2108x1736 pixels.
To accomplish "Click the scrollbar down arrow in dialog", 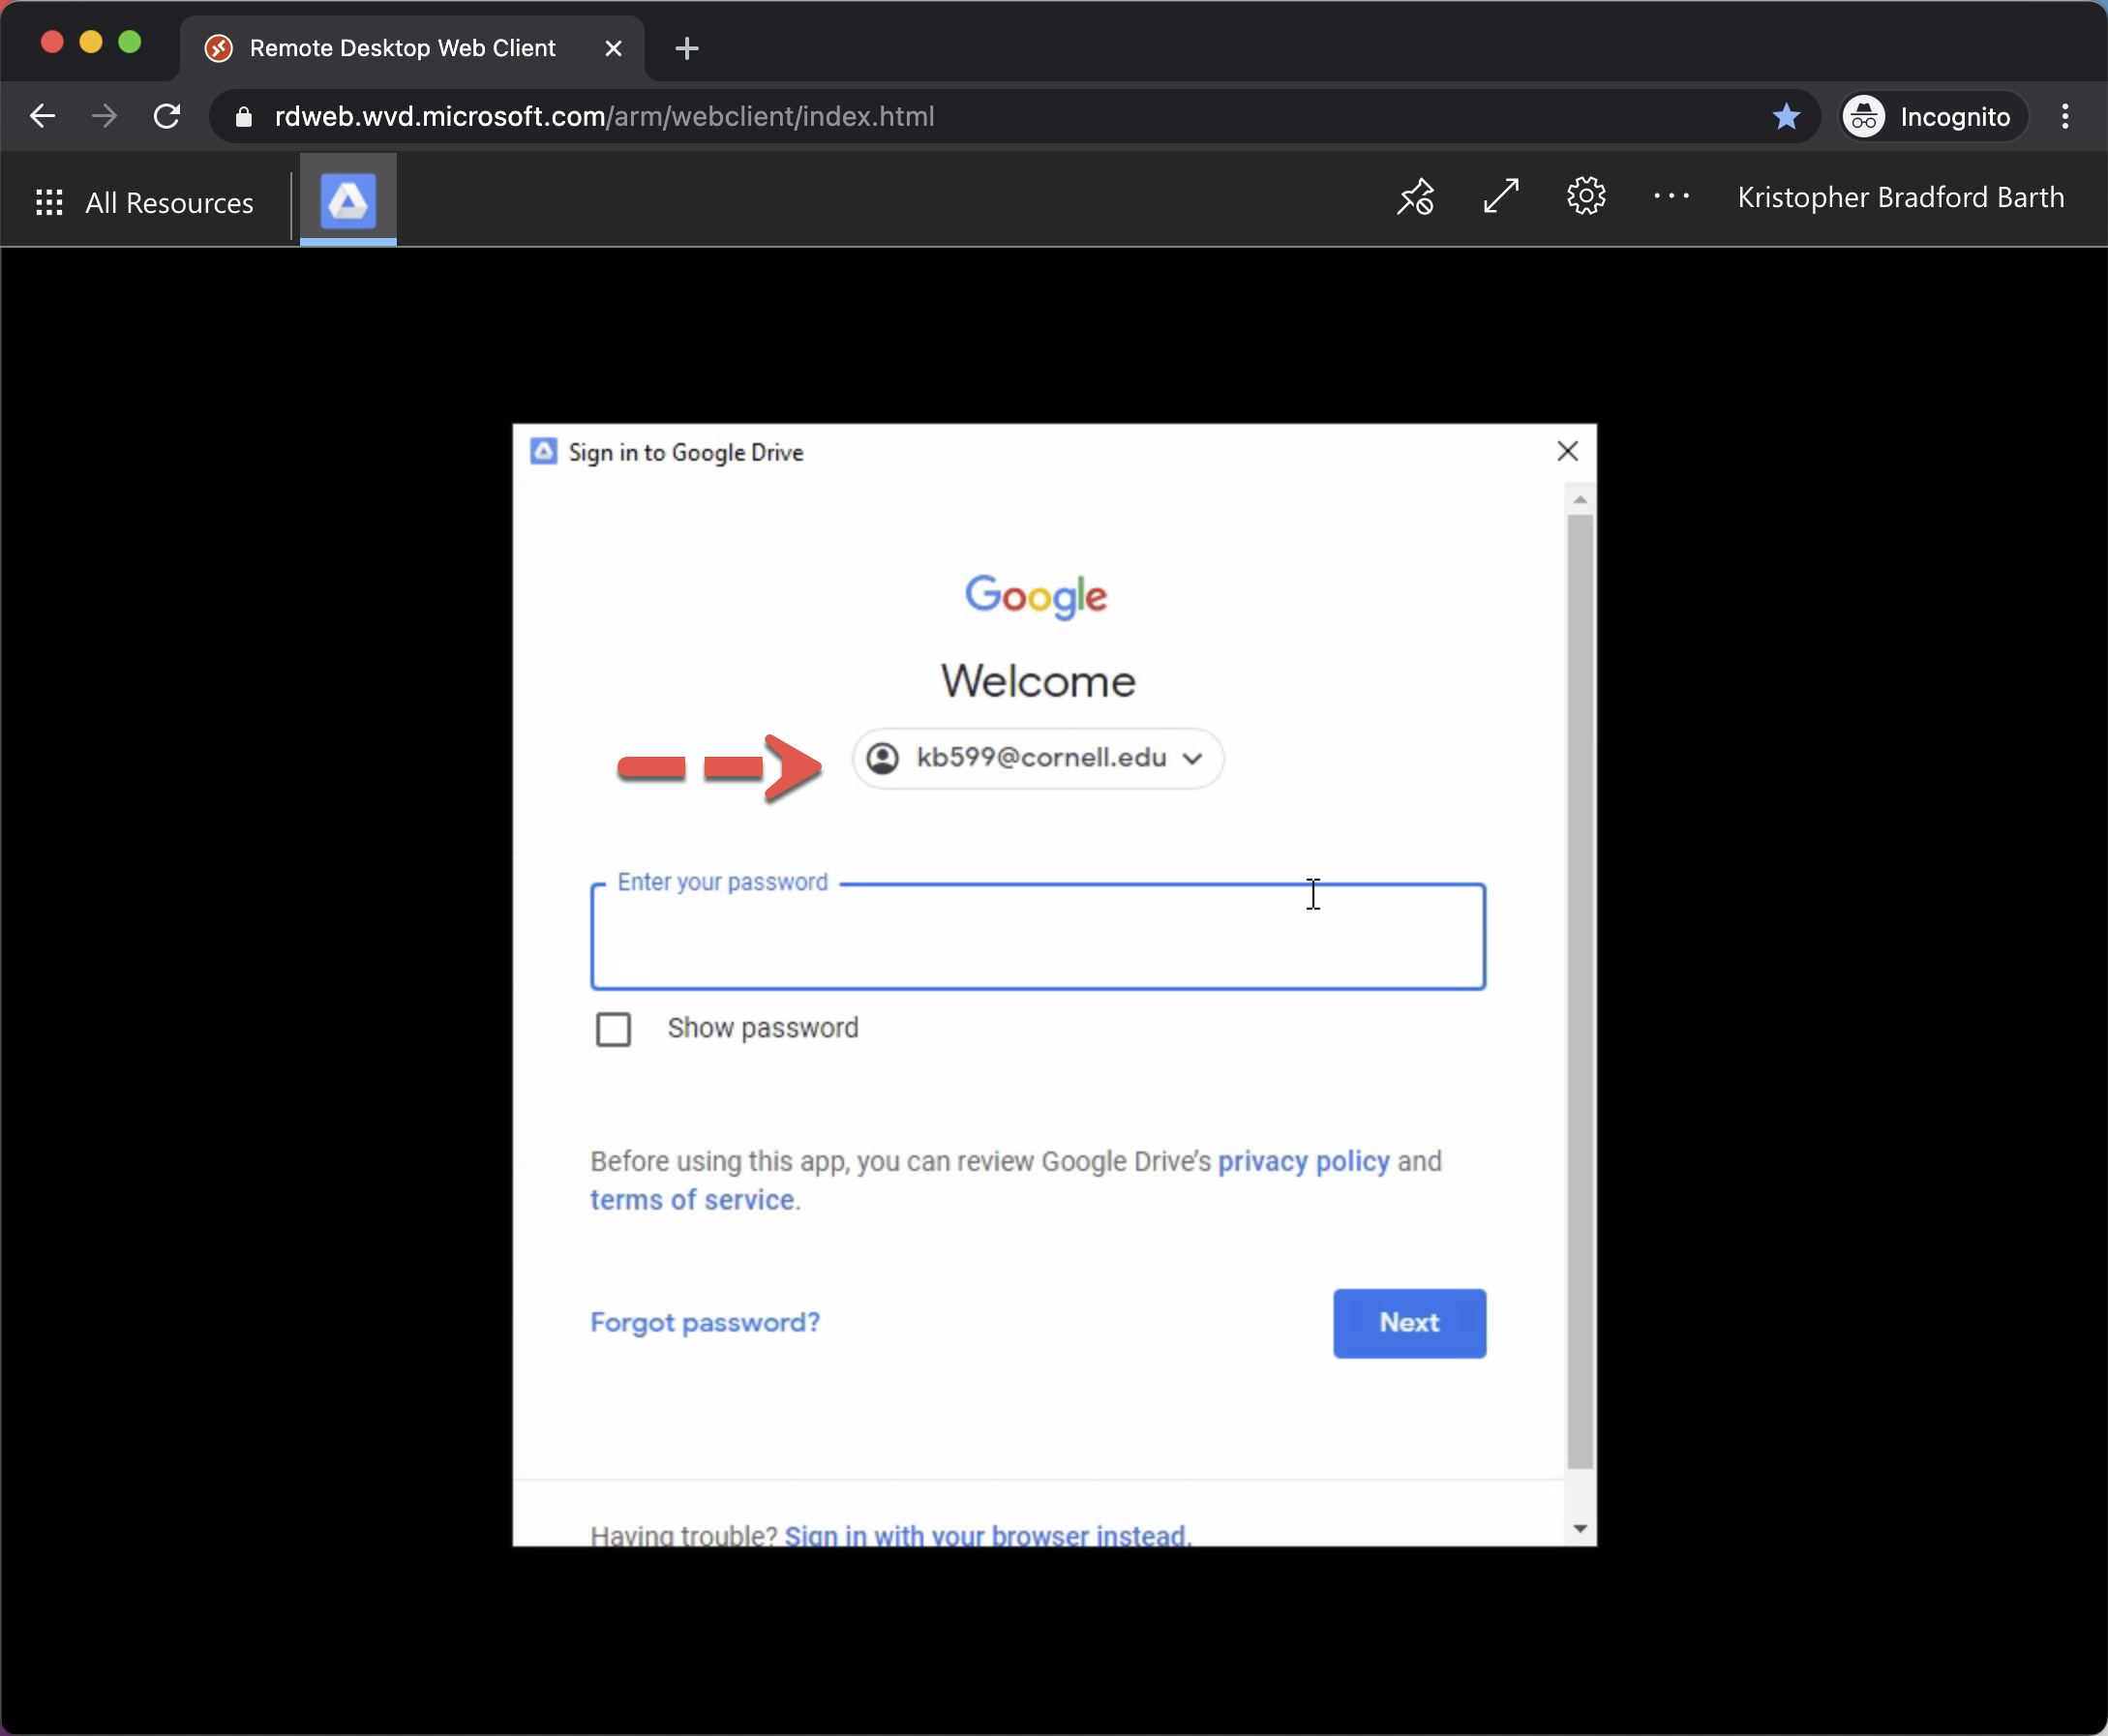I will [x=1580, y=1528].
